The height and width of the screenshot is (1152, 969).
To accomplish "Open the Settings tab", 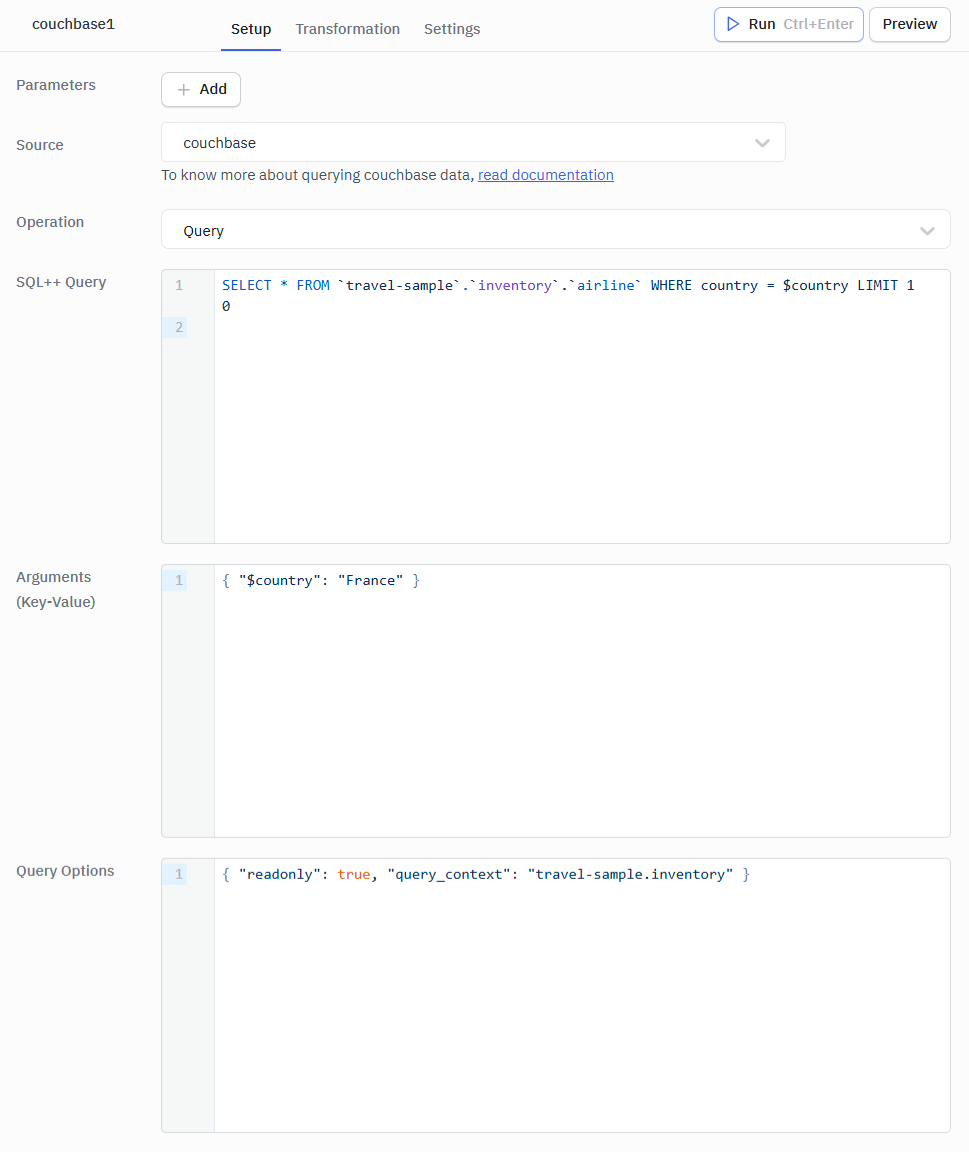I will point(451,29).
